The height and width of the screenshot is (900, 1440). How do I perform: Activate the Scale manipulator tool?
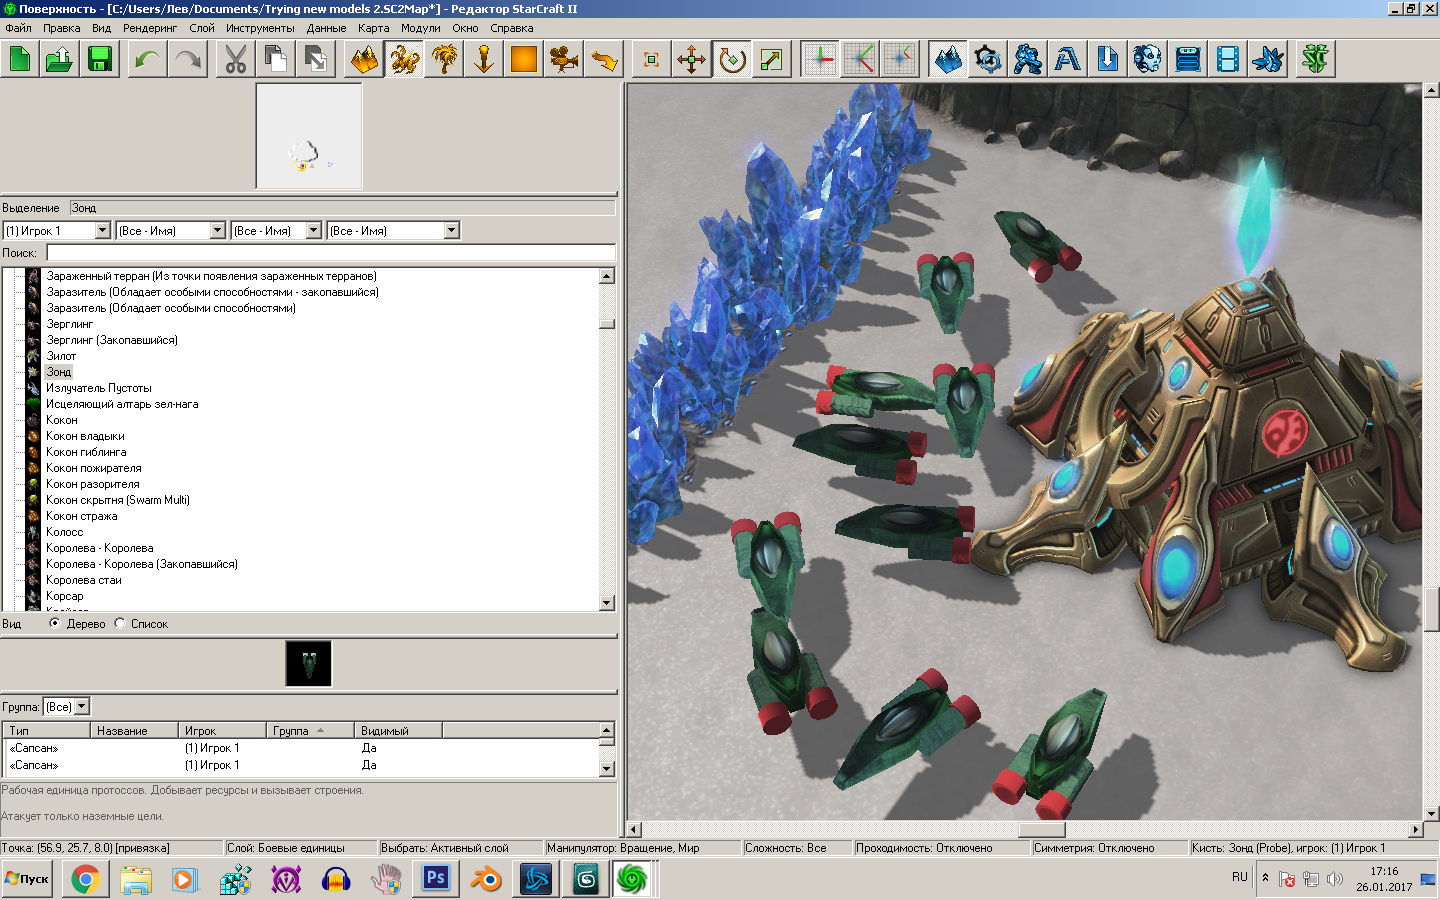tap(772, 59)
